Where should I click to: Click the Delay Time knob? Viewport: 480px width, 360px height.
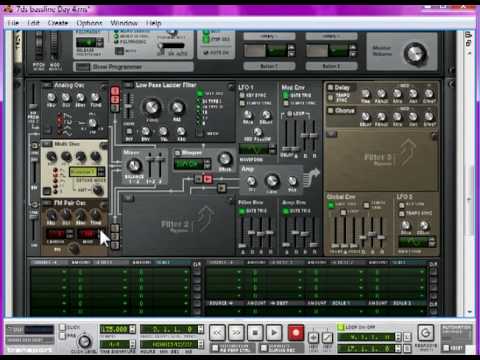[366, 93]
